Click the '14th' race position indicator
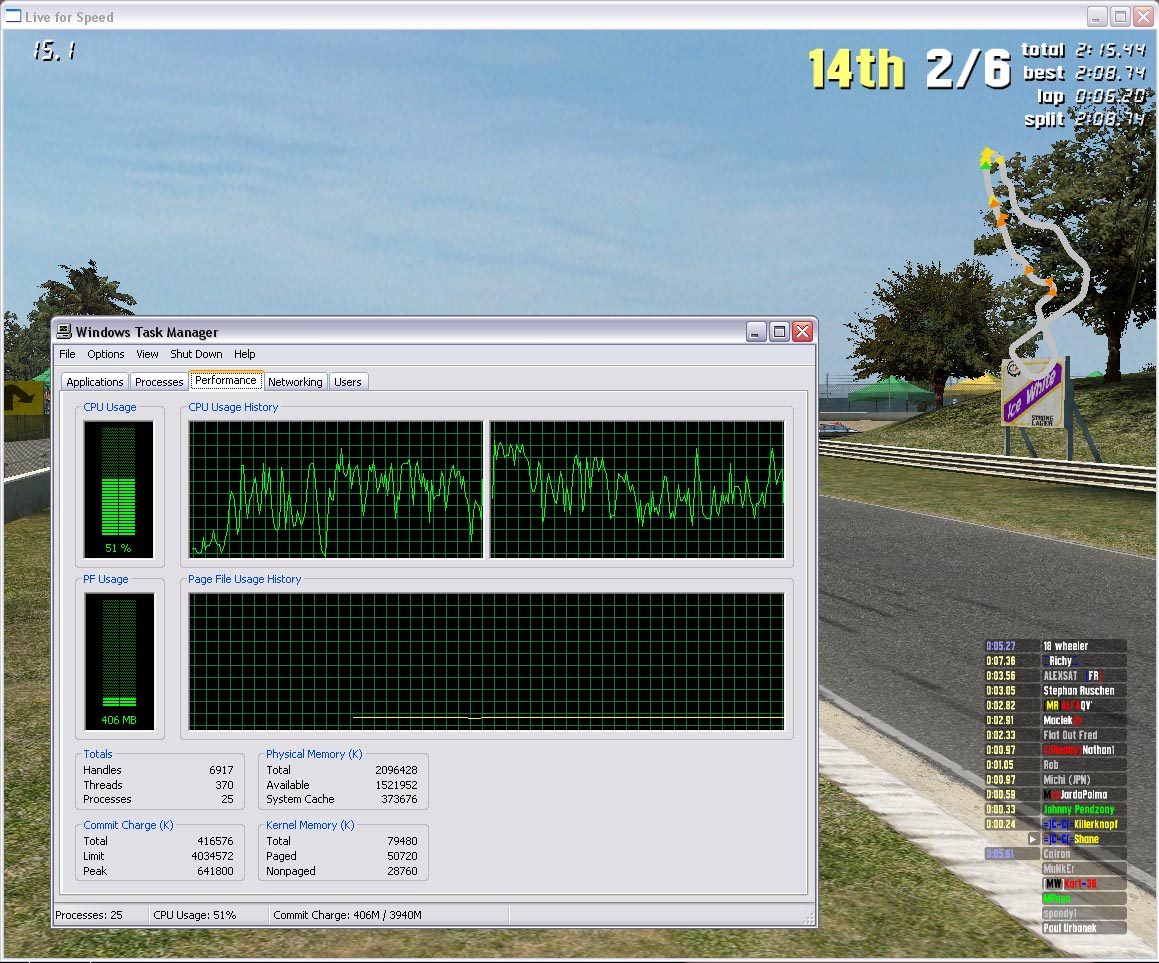The width and height of the screenshot is (1159, 963). pyautogui.click(x=857, y=69)
